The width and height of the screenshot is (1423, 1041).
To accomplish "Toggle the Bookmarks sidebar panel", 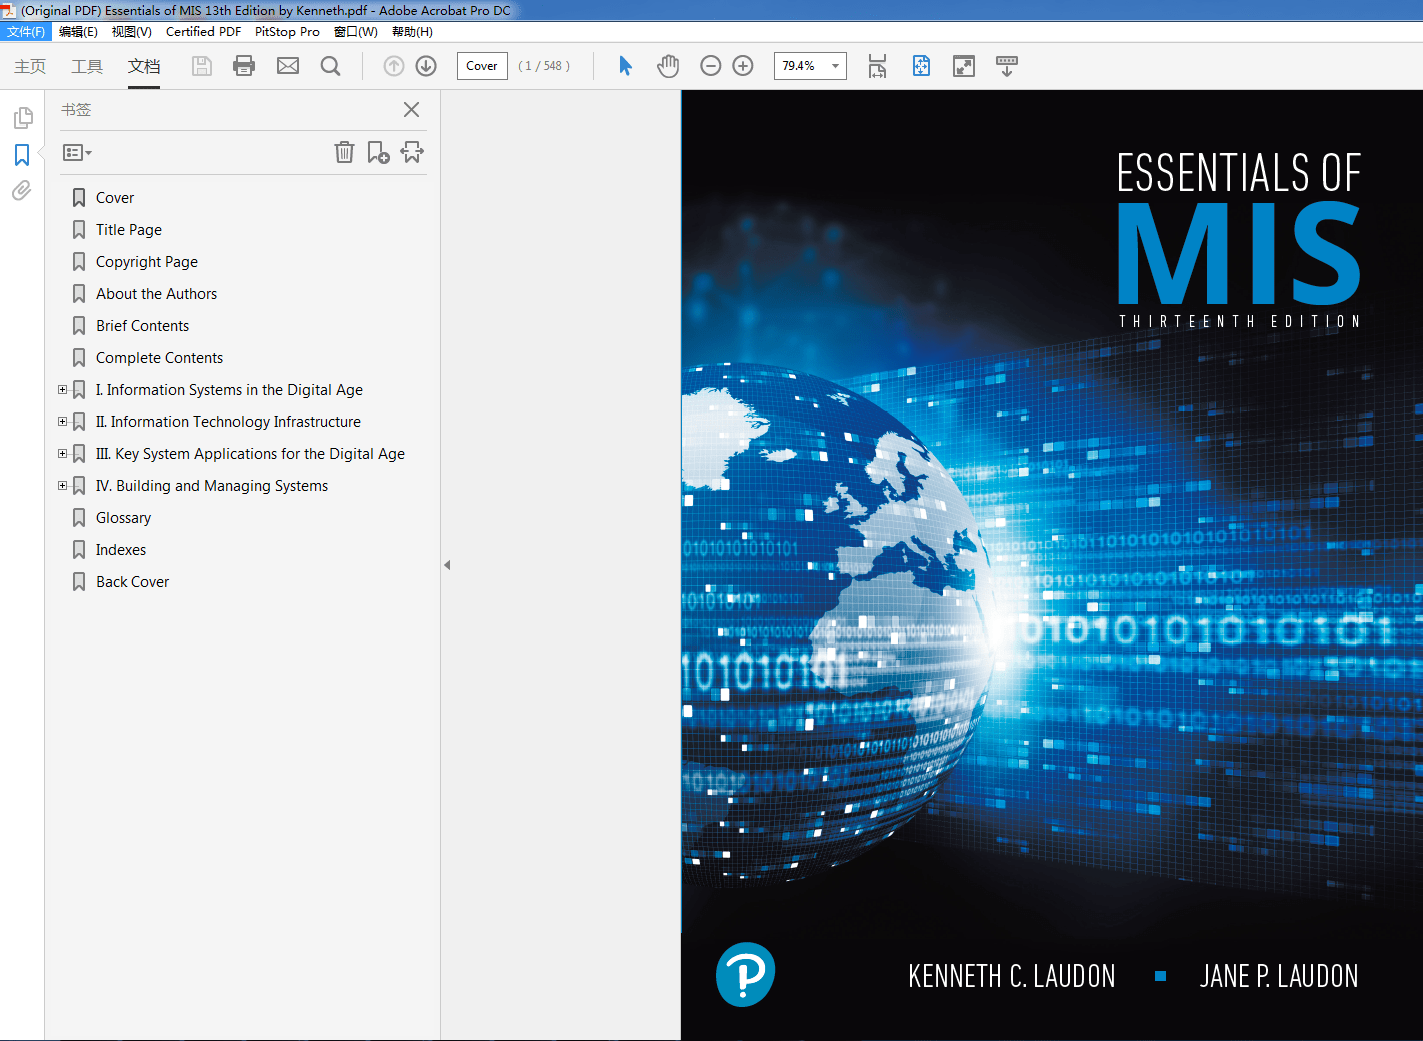I will pyautogui.click(x=21, y=155).
